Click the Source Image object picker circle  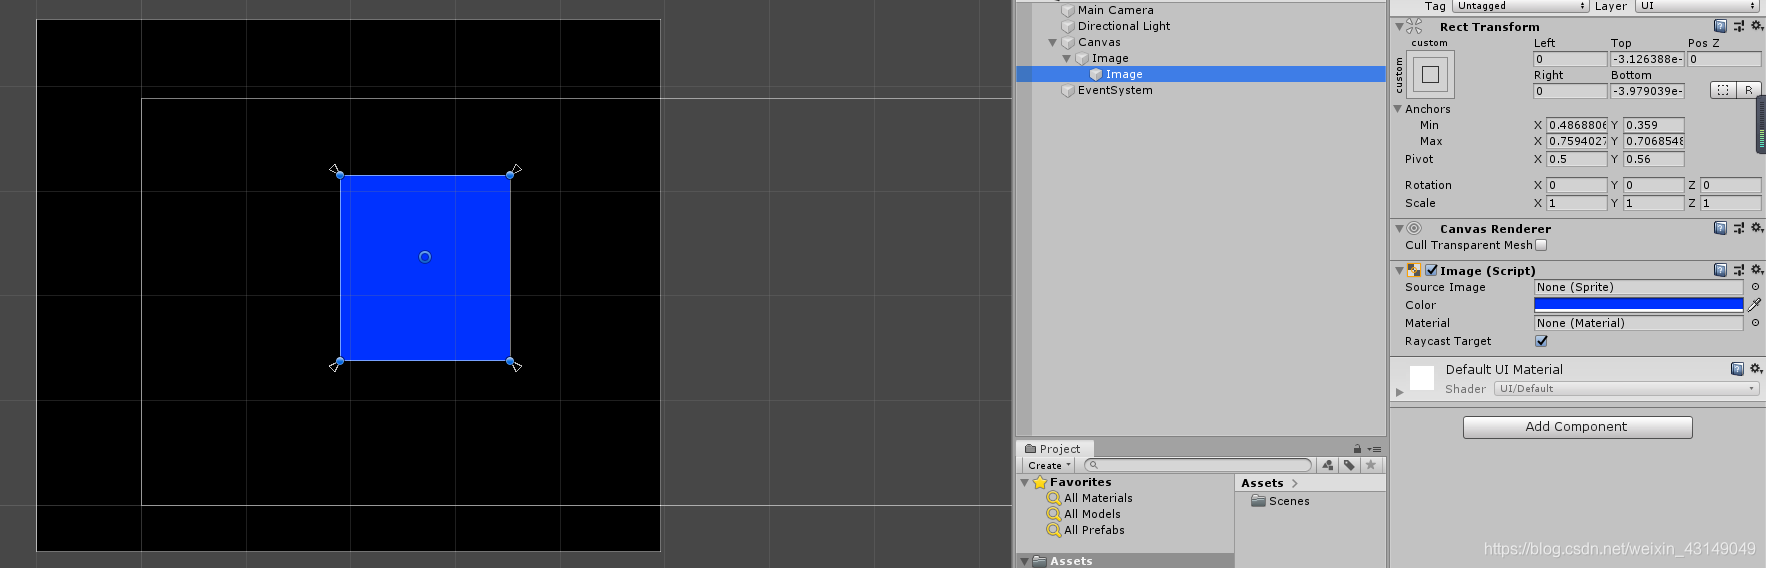(x=1755, y=287)
